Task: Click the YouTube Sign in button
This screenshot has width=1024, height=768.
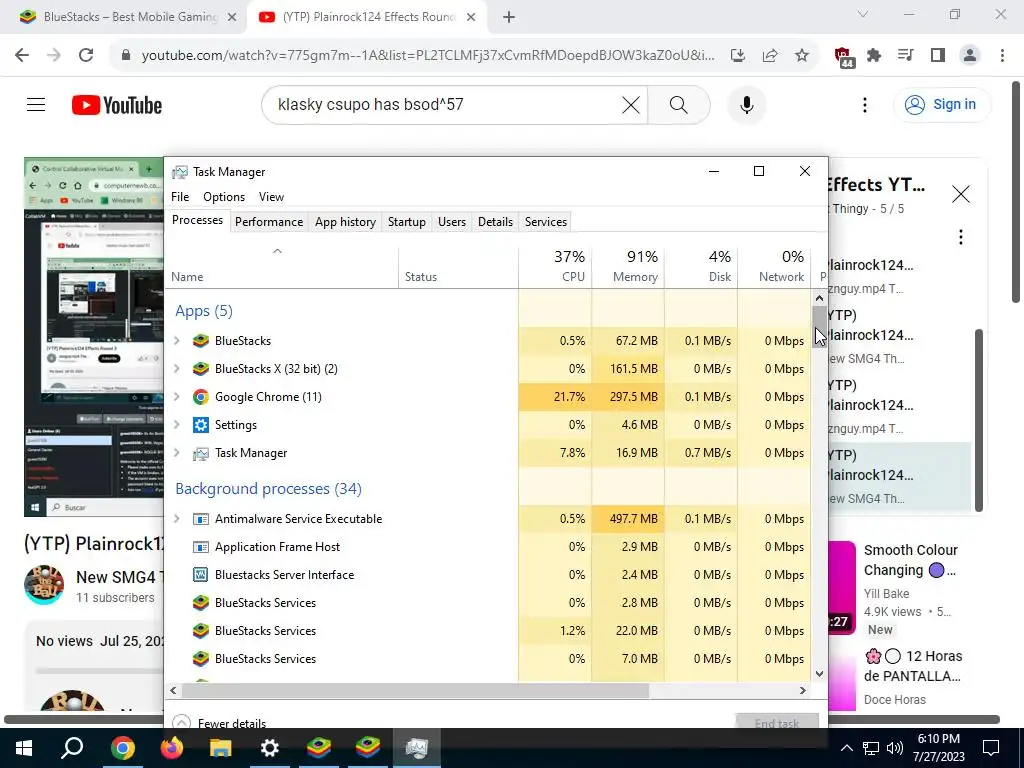Action: tap(942, 104)
